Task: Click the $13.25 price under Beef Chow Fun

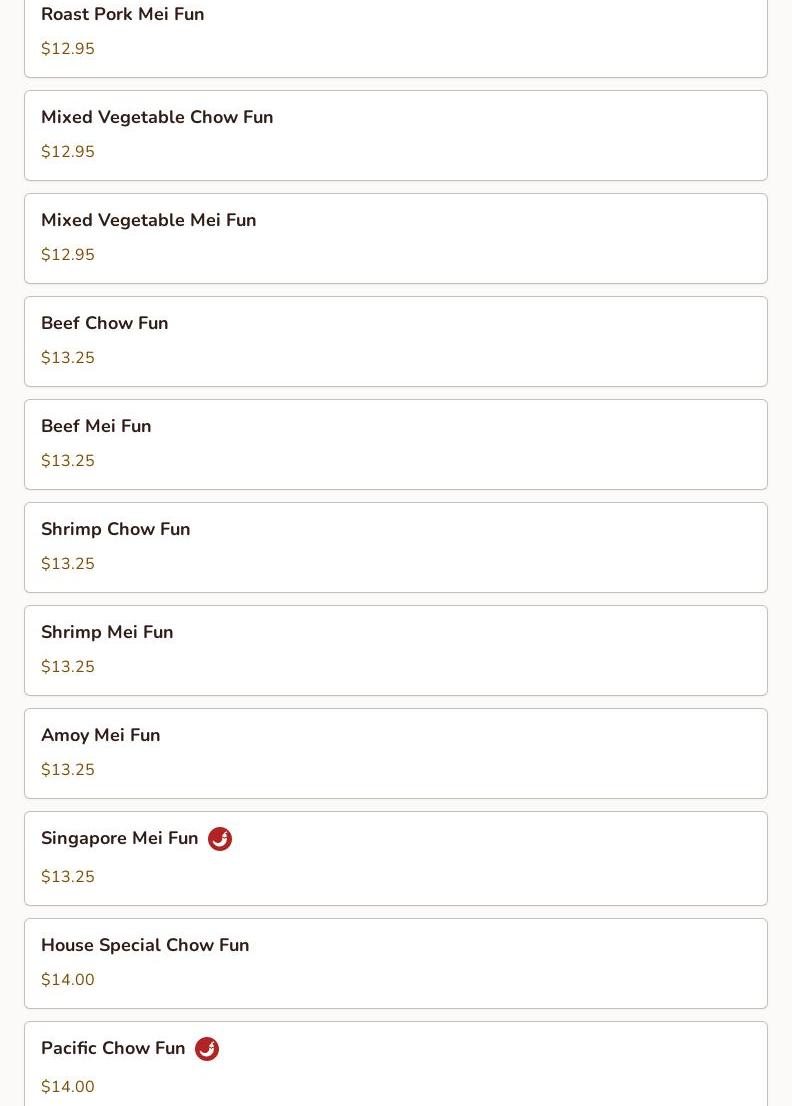Action: [68, 358]
